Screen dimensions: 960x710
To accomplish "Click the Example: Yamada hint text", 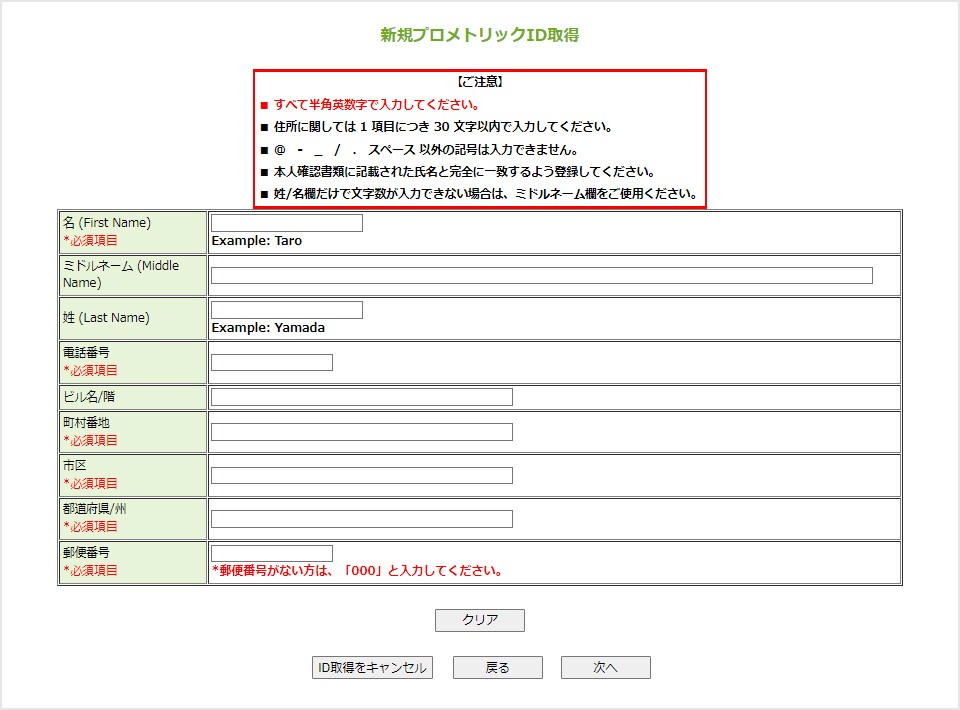I will point(268,328).
